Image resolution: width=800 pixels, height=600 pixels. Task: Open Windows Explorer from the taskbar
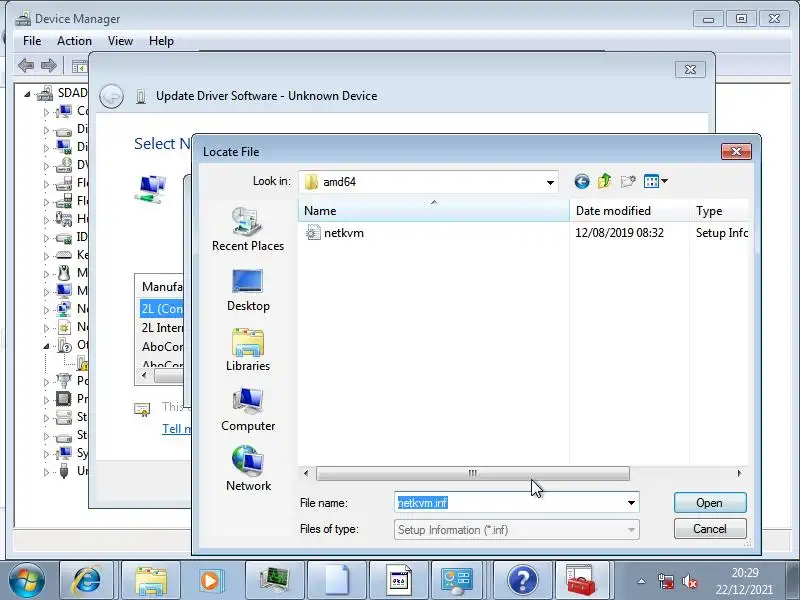tap(151, 580)
